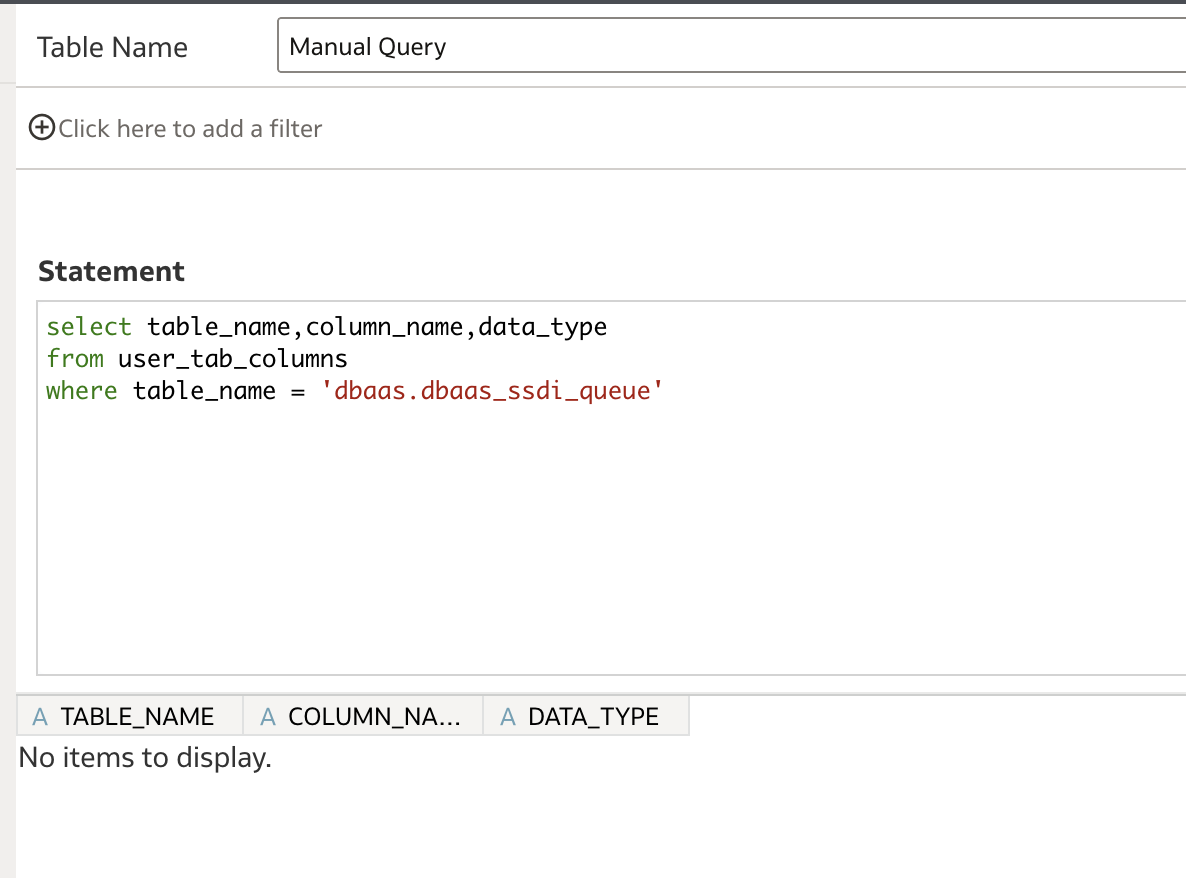Place cursor on the 'select' keyword in Statement
The image size is (1186, 878).
89,327
